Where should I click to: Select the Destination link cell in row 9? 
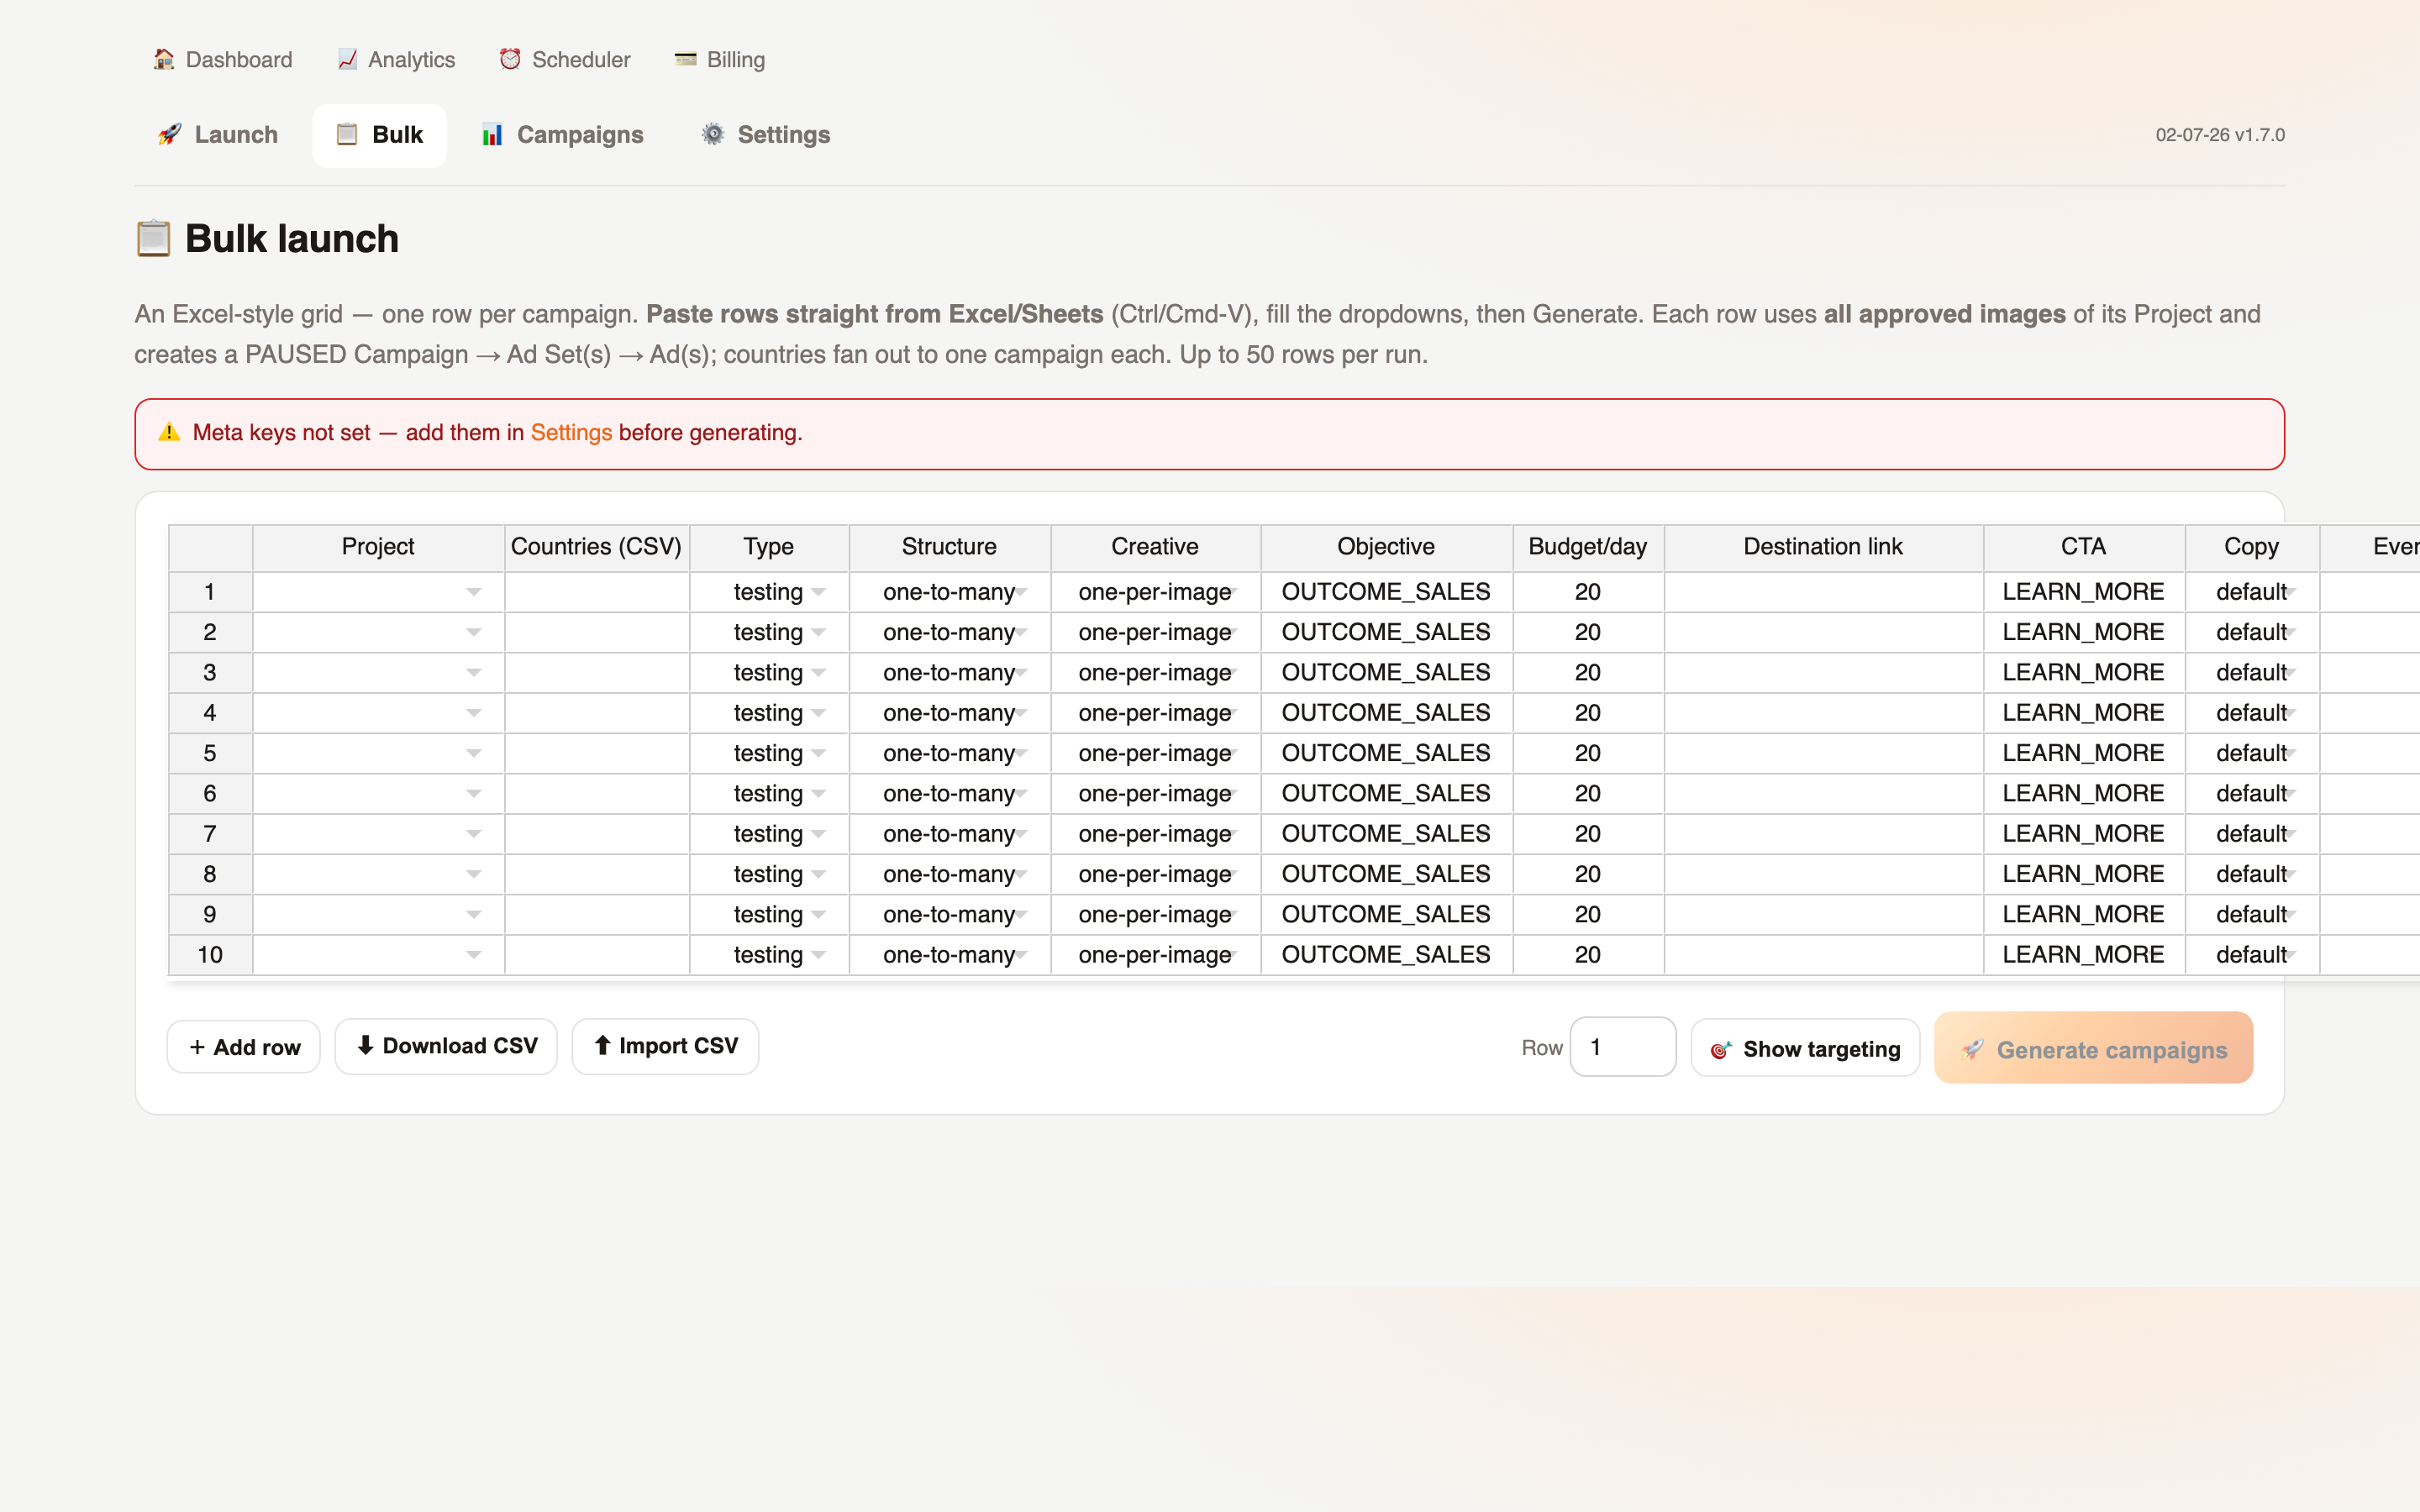click(1823, 914)
